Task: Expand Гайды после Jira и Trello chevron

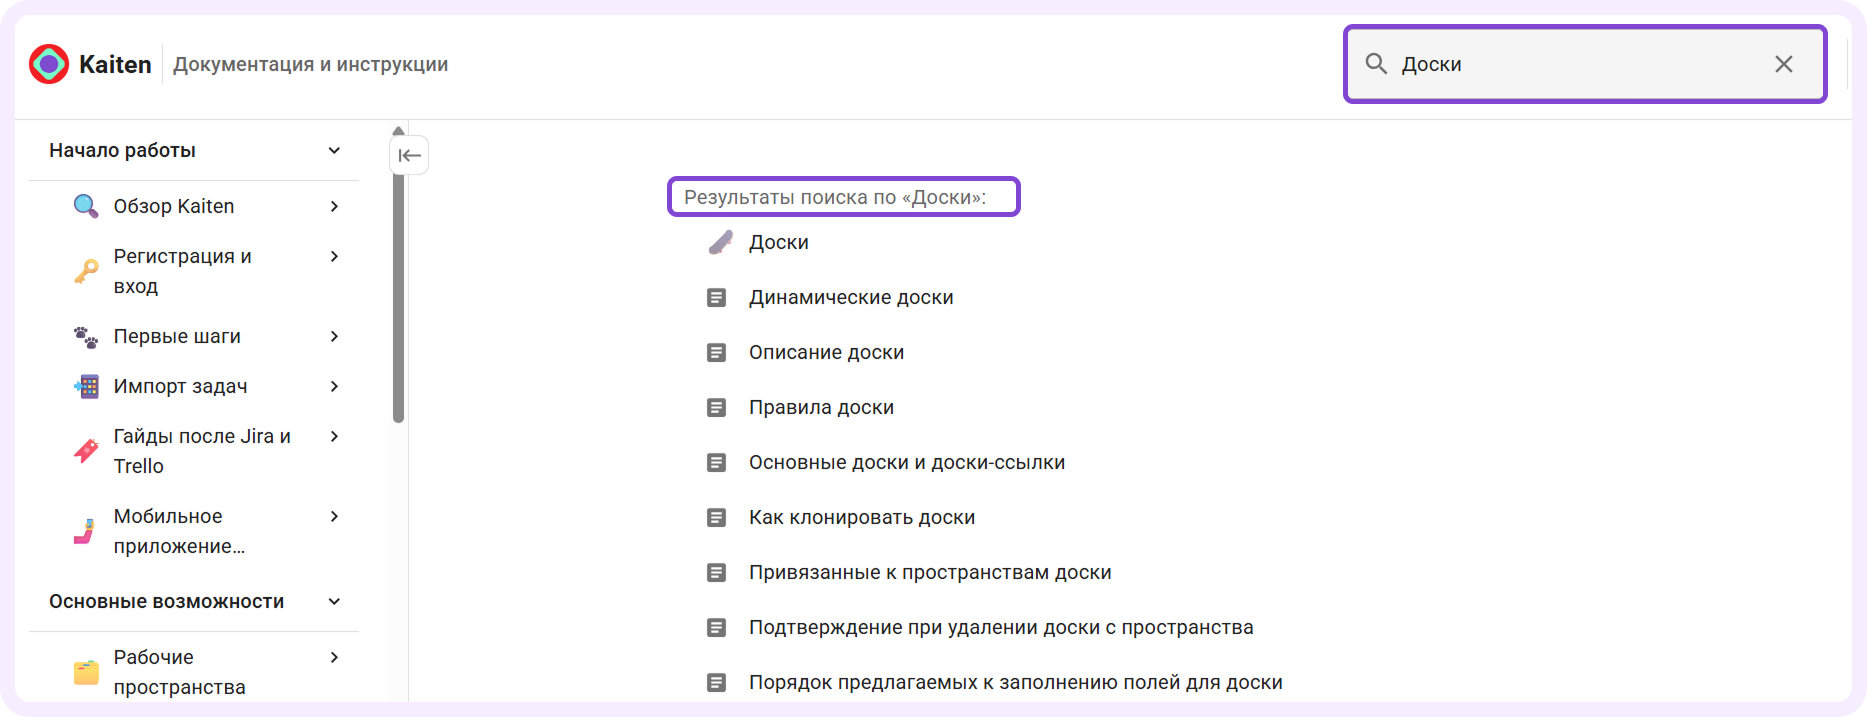Action: pos(334,436)
